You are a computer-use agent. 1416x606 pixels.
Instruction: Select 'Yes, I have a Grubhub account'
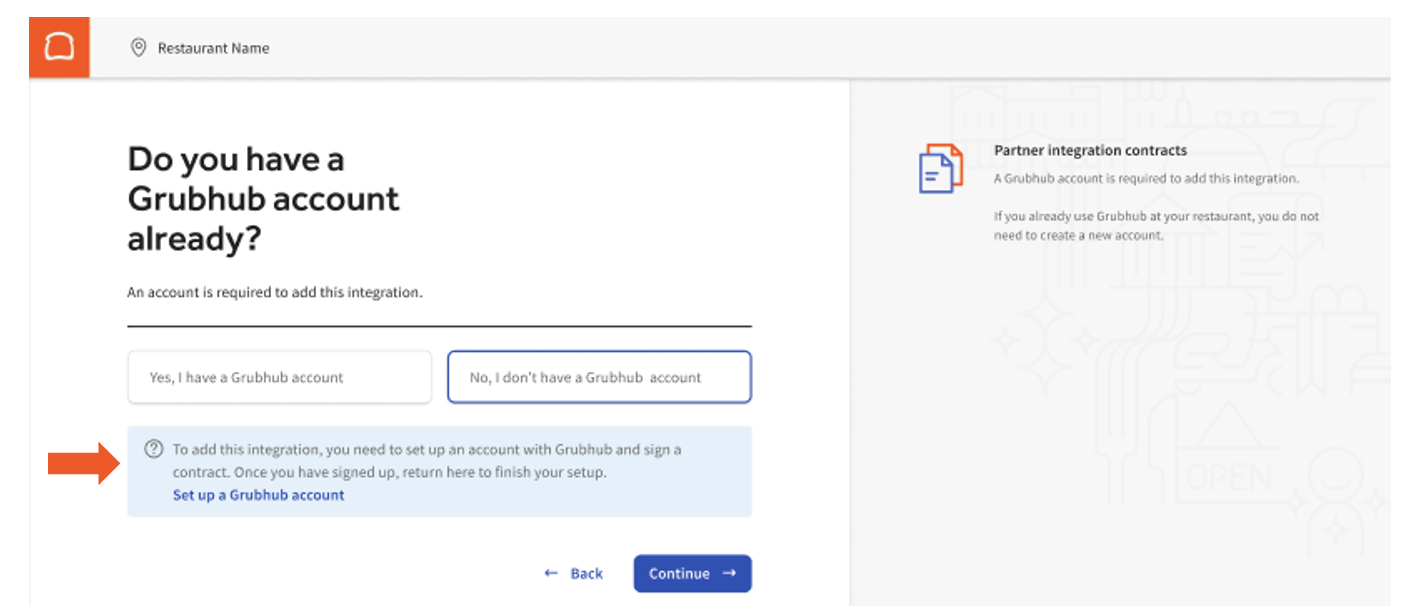(279, 377)
